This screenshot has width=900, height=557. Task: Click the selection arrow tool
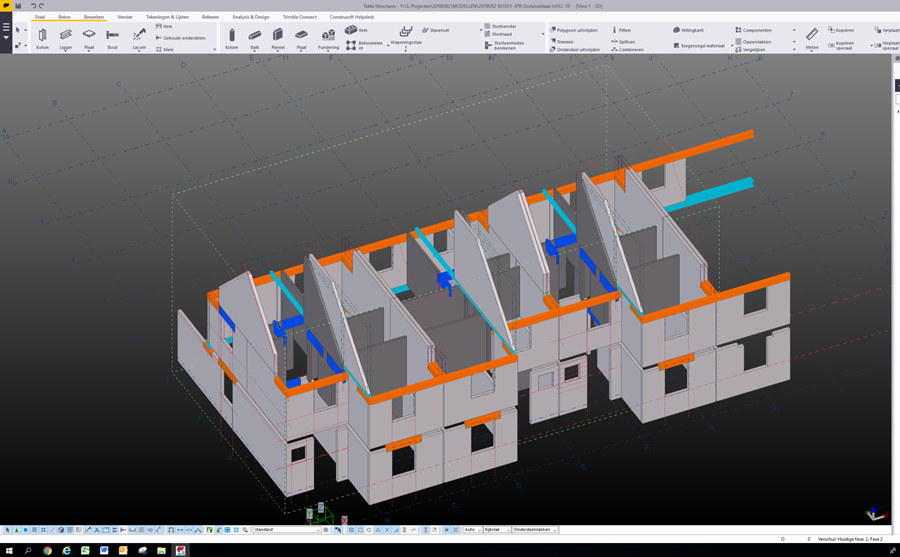pos(18,30)
